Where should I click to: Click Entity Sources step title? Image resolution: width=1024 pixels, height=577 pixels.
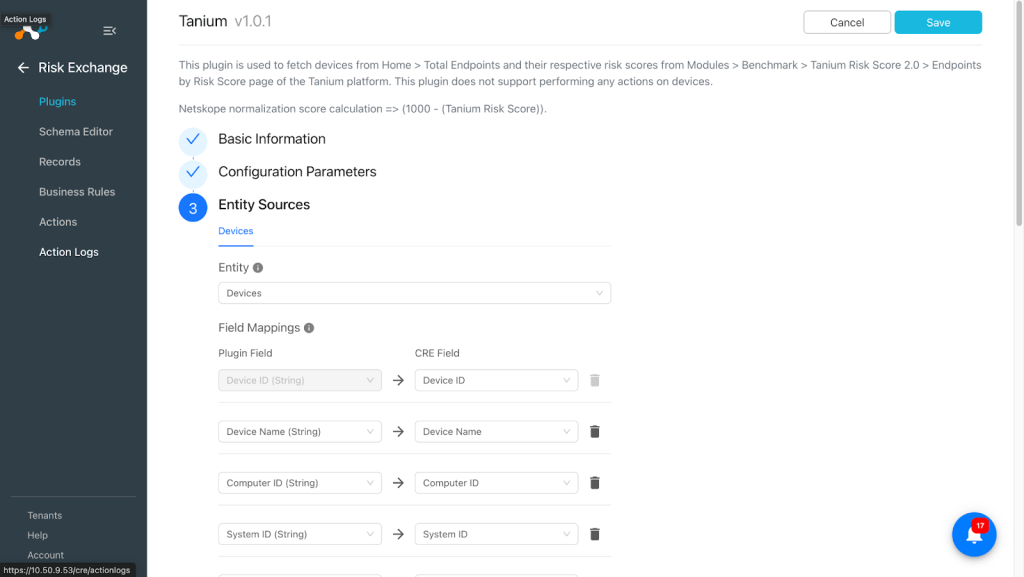(x=264, y=204)
